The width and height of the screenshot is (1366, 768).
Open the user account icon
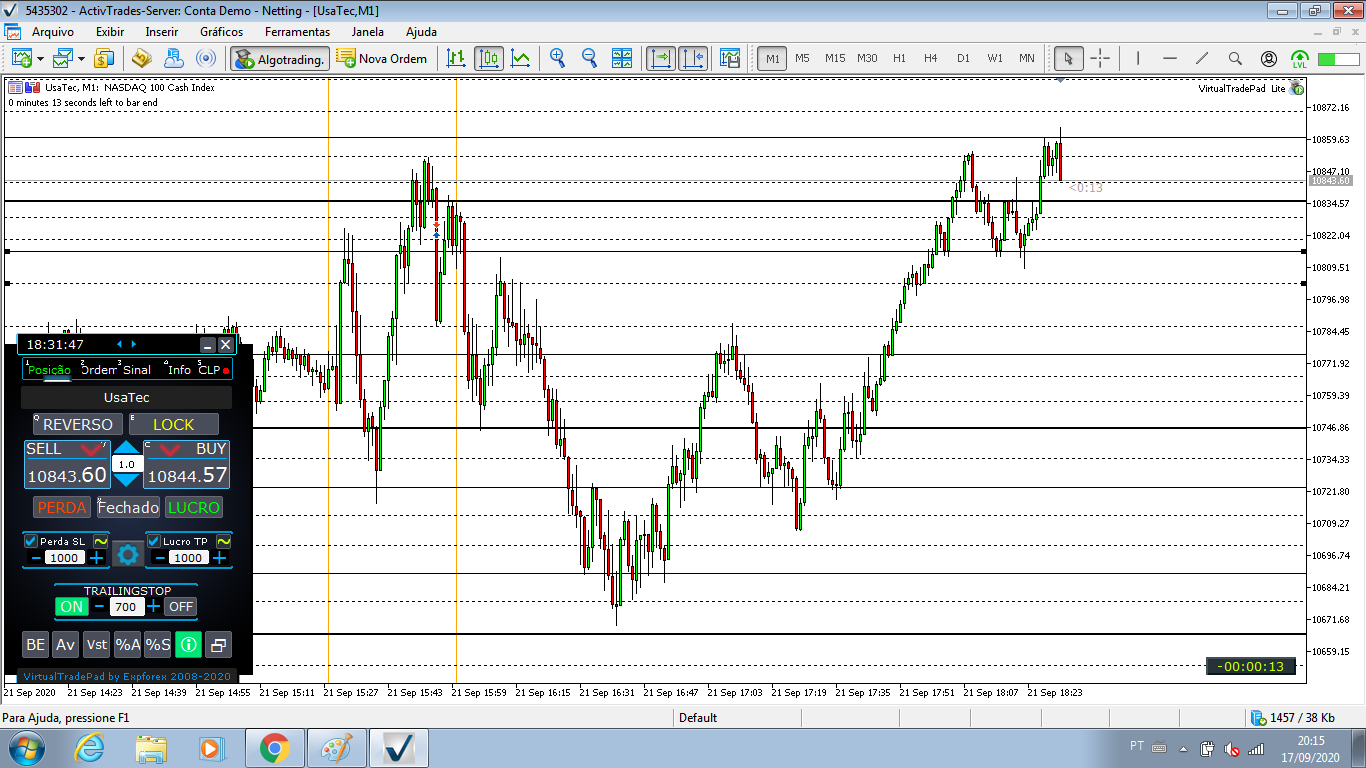[1269, 58]
